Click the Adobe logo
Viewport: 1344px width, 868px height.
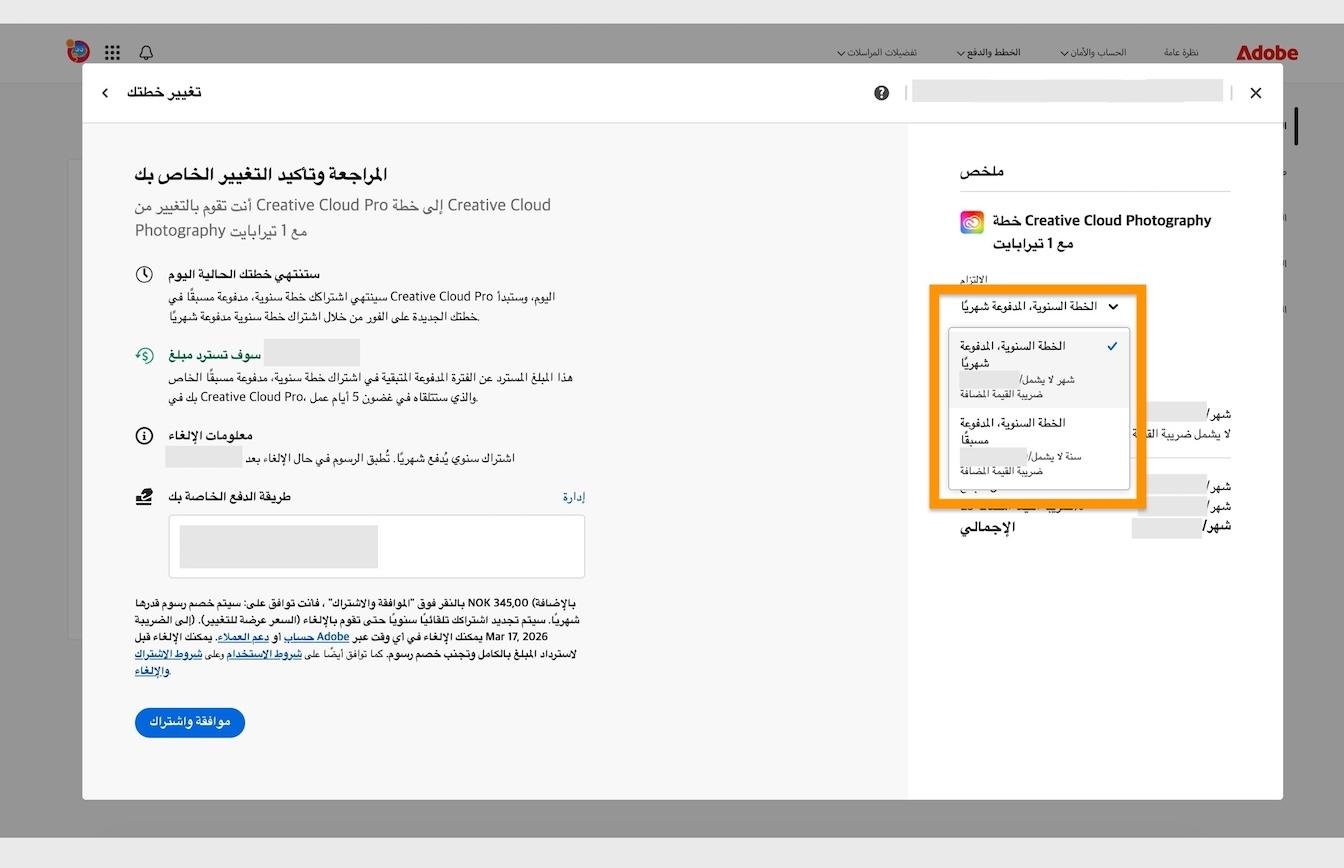(x=1266, y=52)
